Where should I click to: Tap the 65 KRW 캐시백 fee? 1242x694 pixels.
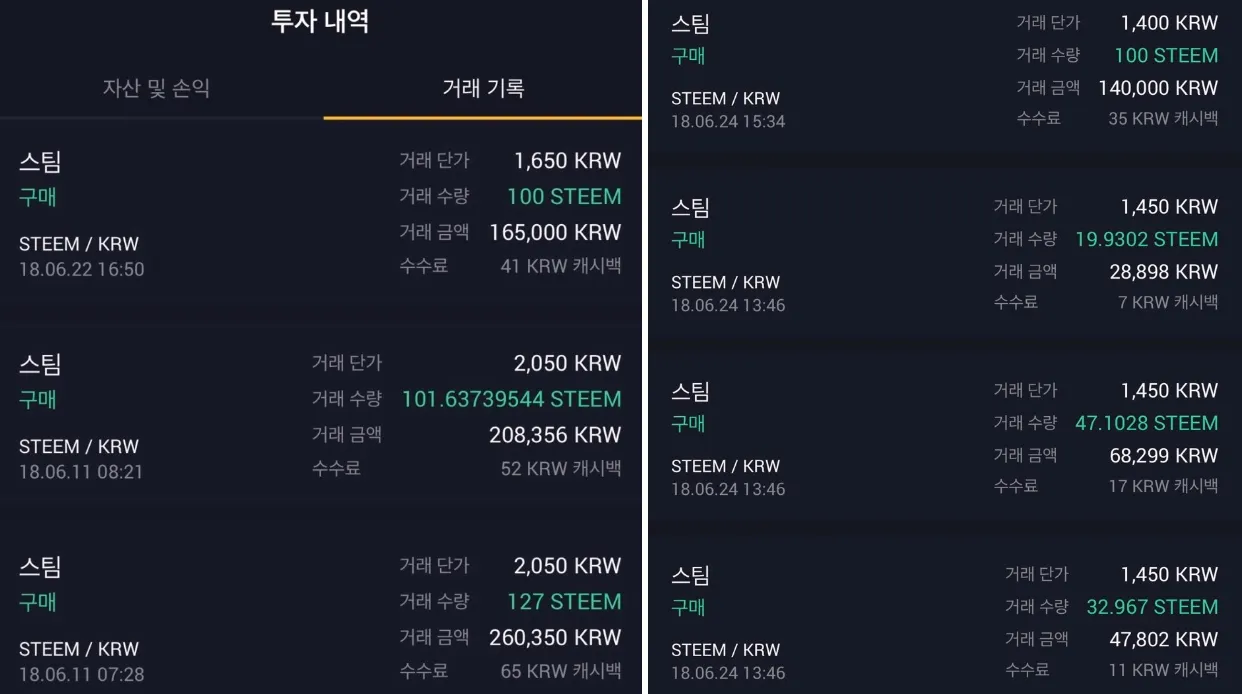(560, 671)
